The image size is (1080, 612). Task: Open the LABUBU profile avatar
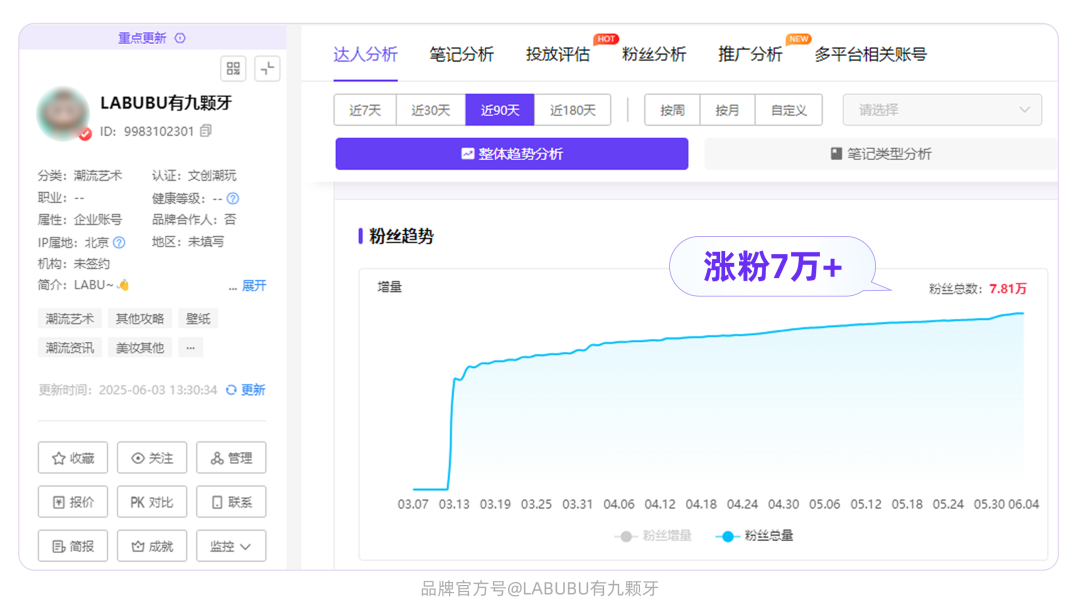tap(63, 113)
